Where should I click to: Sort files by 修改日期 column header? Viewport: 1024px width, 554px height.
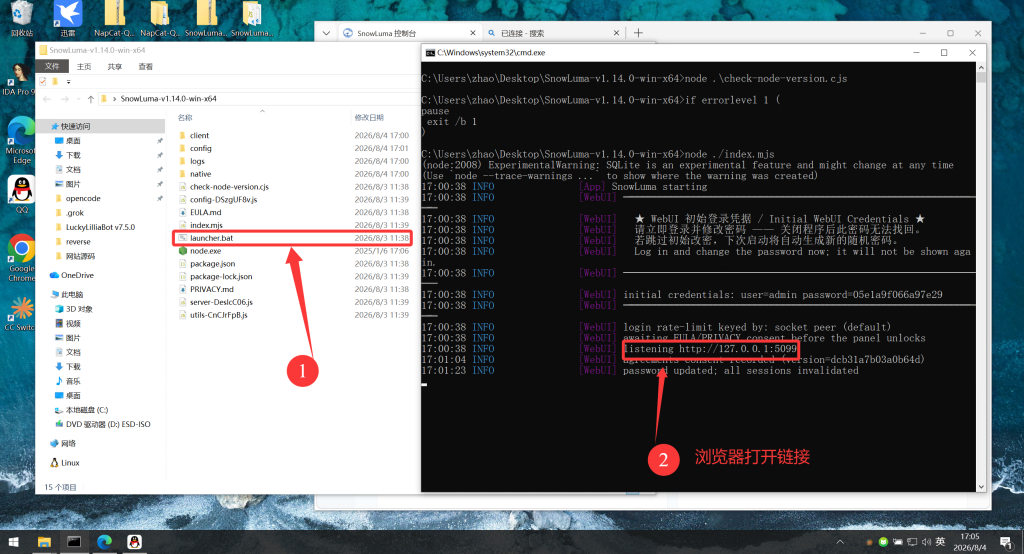(x=369, y=118)
